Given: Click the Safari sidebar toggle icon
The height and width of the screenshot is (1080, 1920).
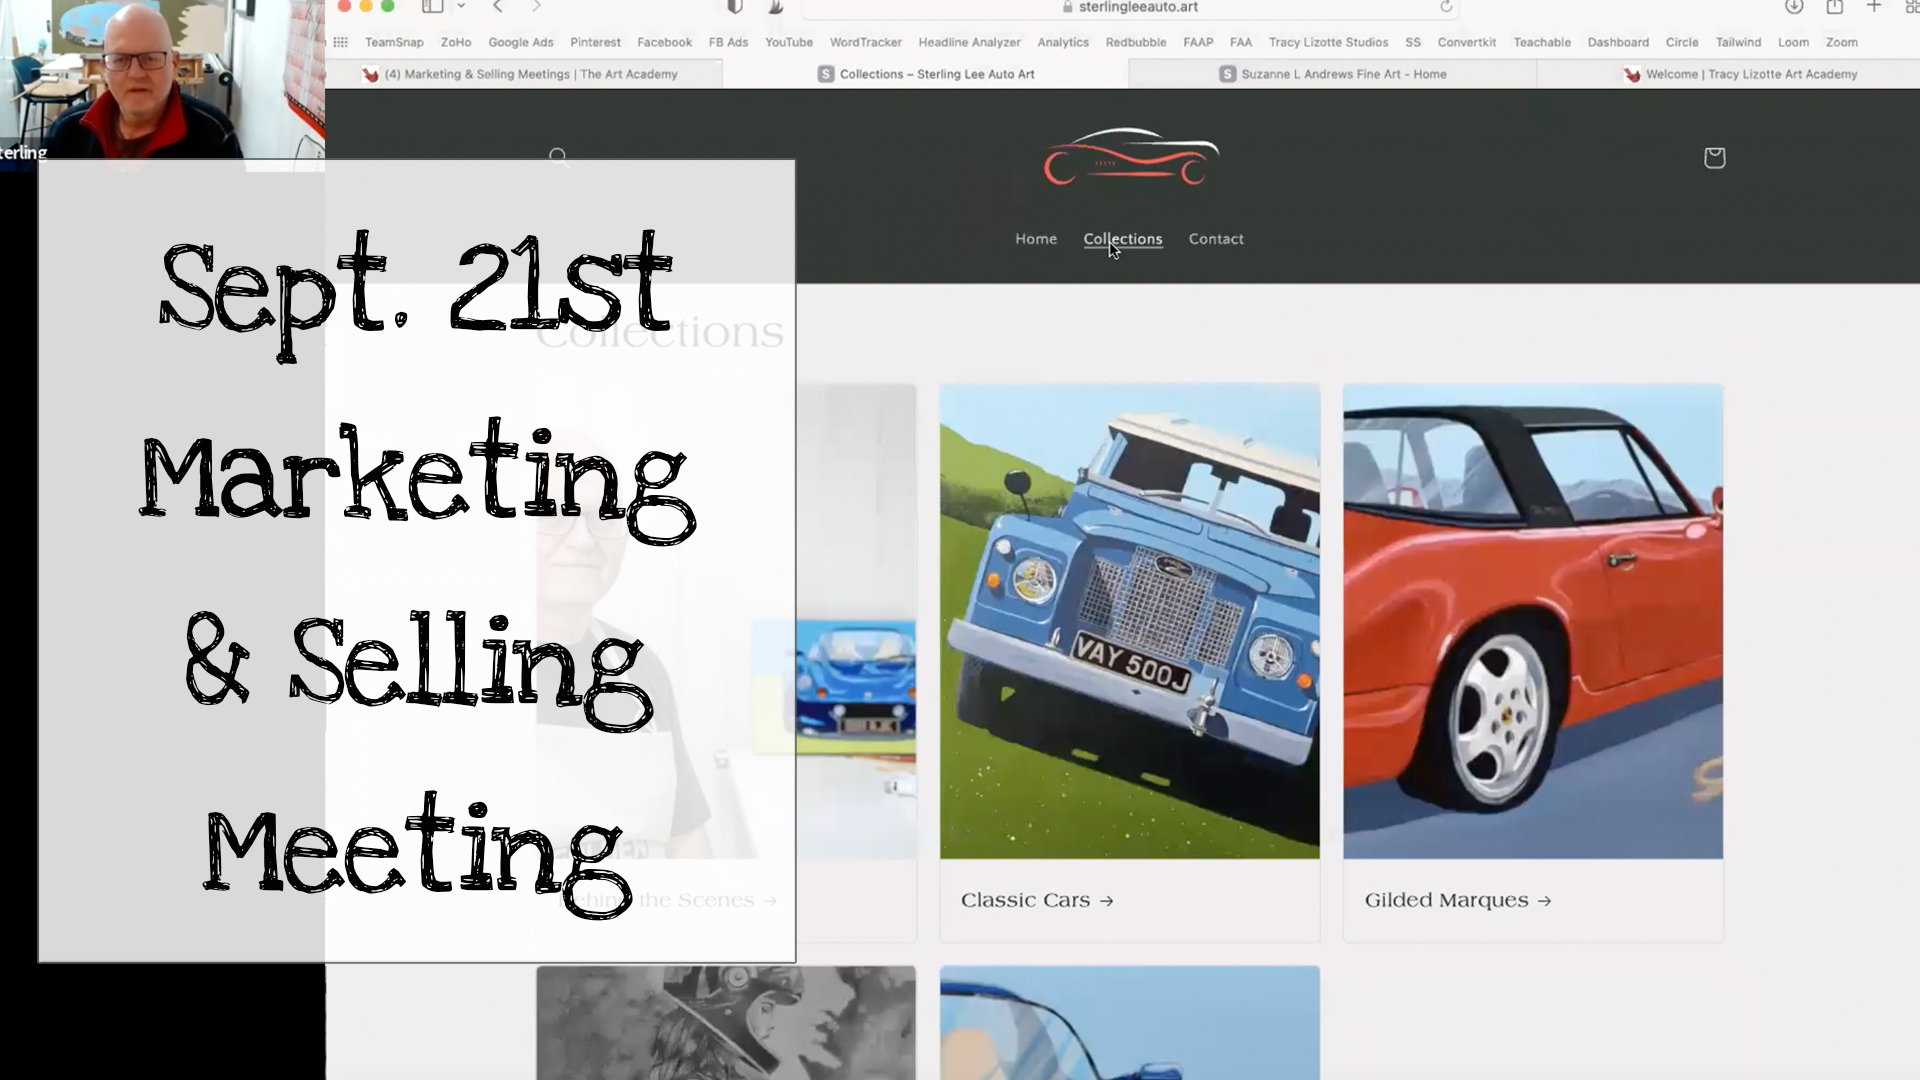Looking at the screenshot, I should click(x=432, y=6).
